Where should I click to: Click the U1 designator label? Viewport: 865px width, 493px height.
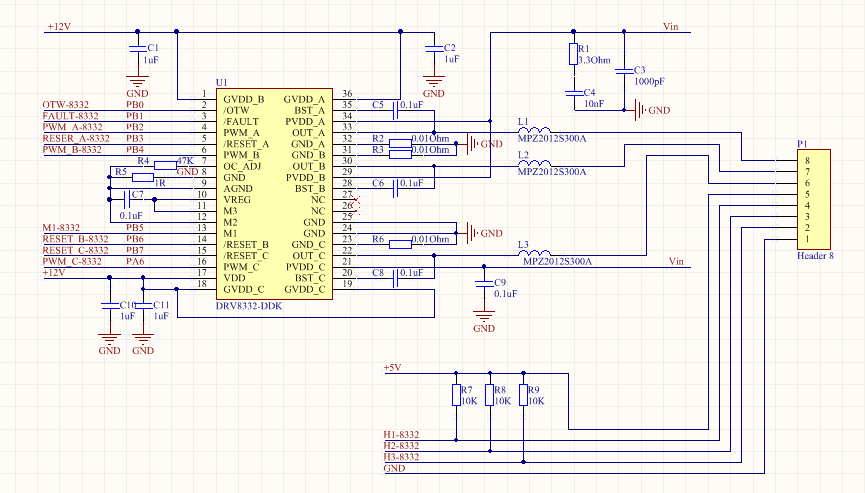tap(221, 82)
